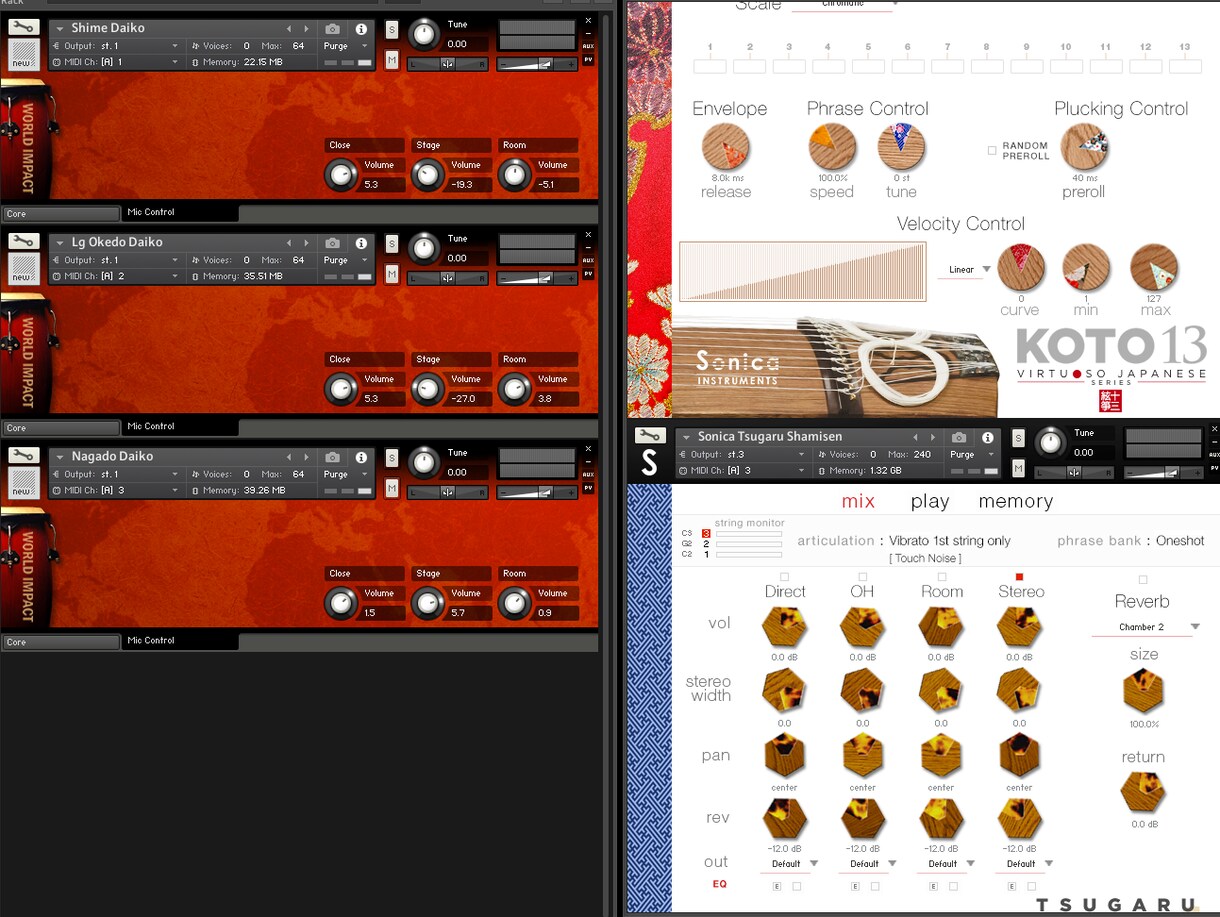Open the Shamisen Direct out Default dropdown
The image size is (1220, 917).
click(792, 864)
